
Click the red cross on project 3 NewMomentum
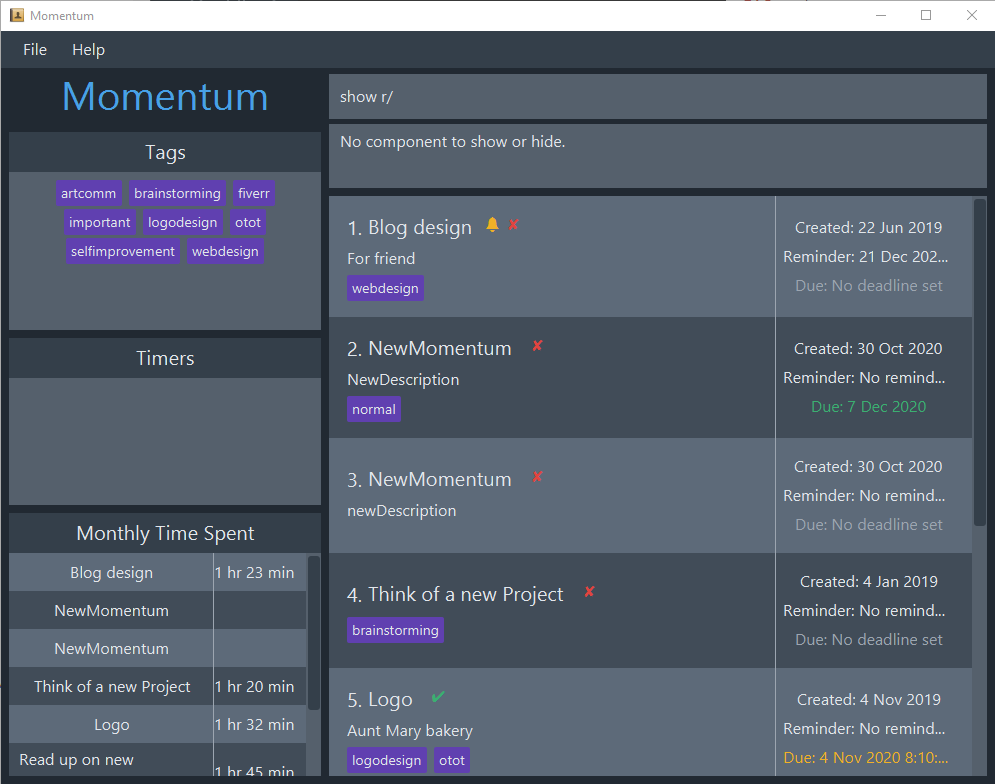point(537,476)
